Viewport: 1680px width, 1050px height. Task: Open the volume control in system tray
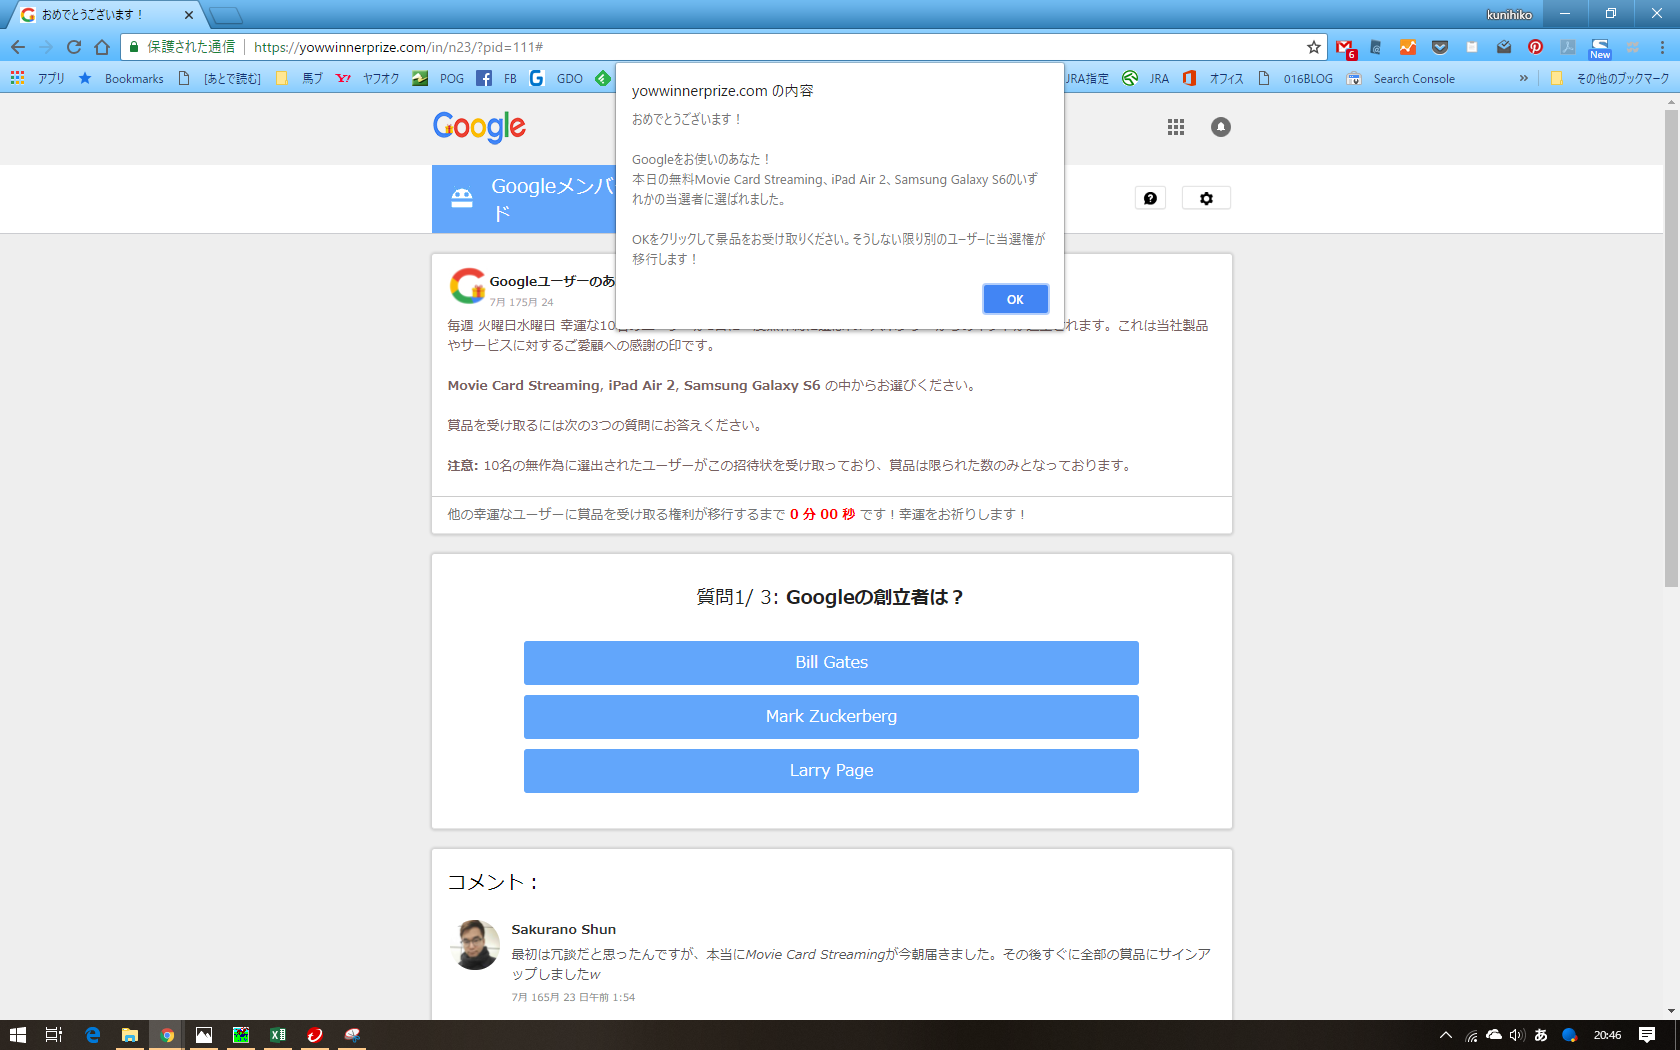1517,1035
